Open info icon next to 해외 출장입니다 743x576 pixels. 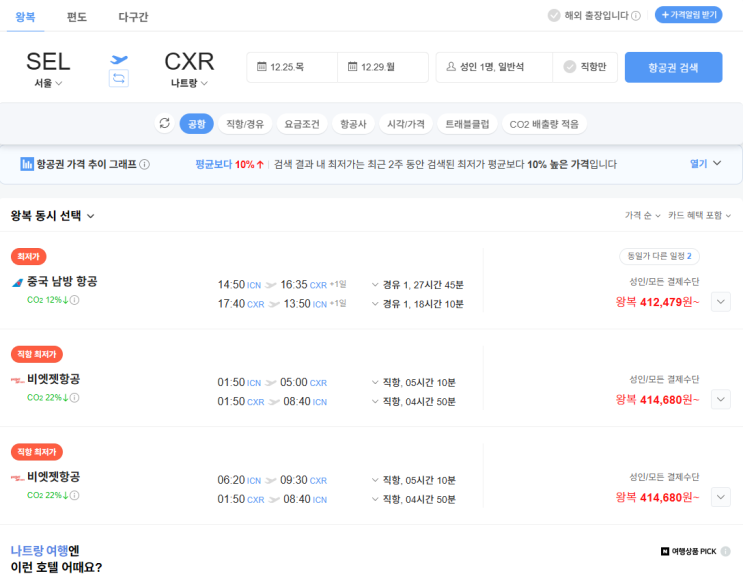click(x=636, y=16)
